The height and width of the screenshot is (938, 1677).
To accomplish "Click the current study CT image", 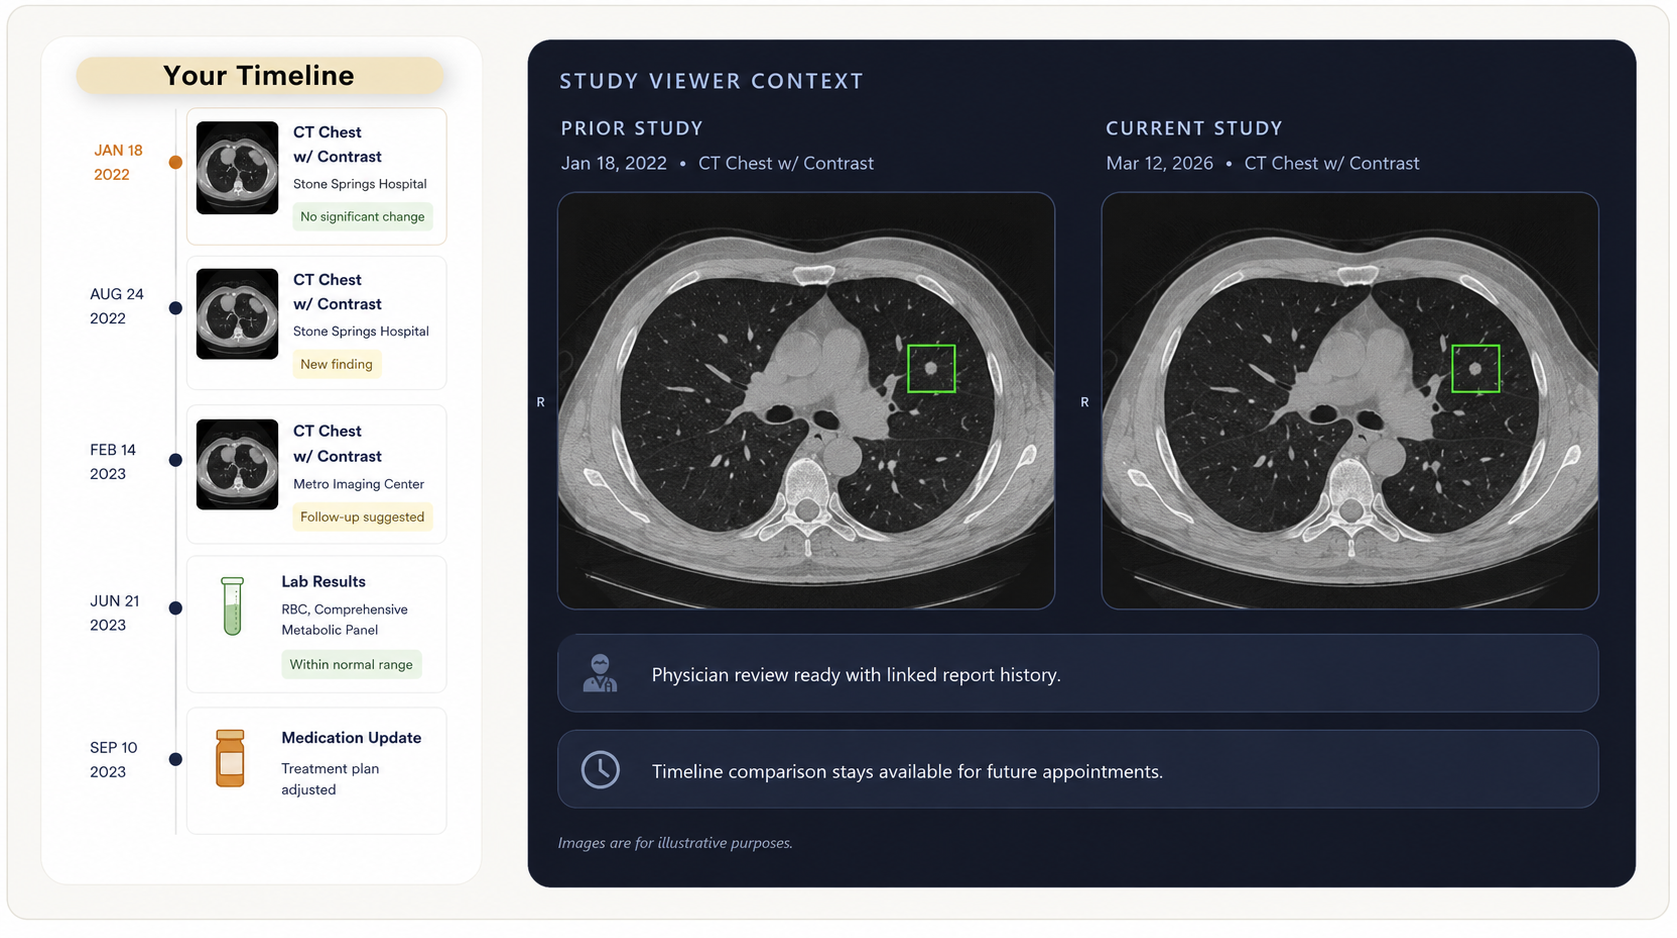I will coord(1350,401).
